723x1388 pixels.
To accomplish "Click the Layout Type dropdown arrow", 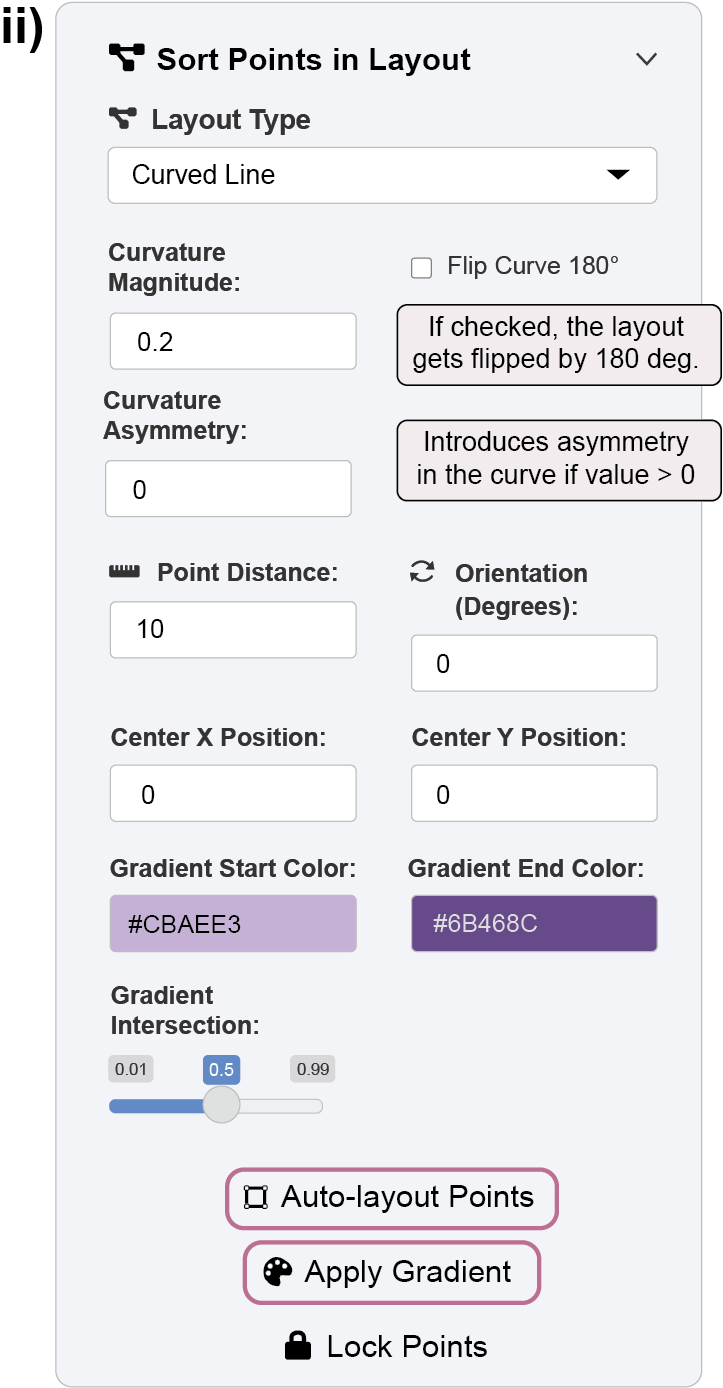I will point(618,175).
